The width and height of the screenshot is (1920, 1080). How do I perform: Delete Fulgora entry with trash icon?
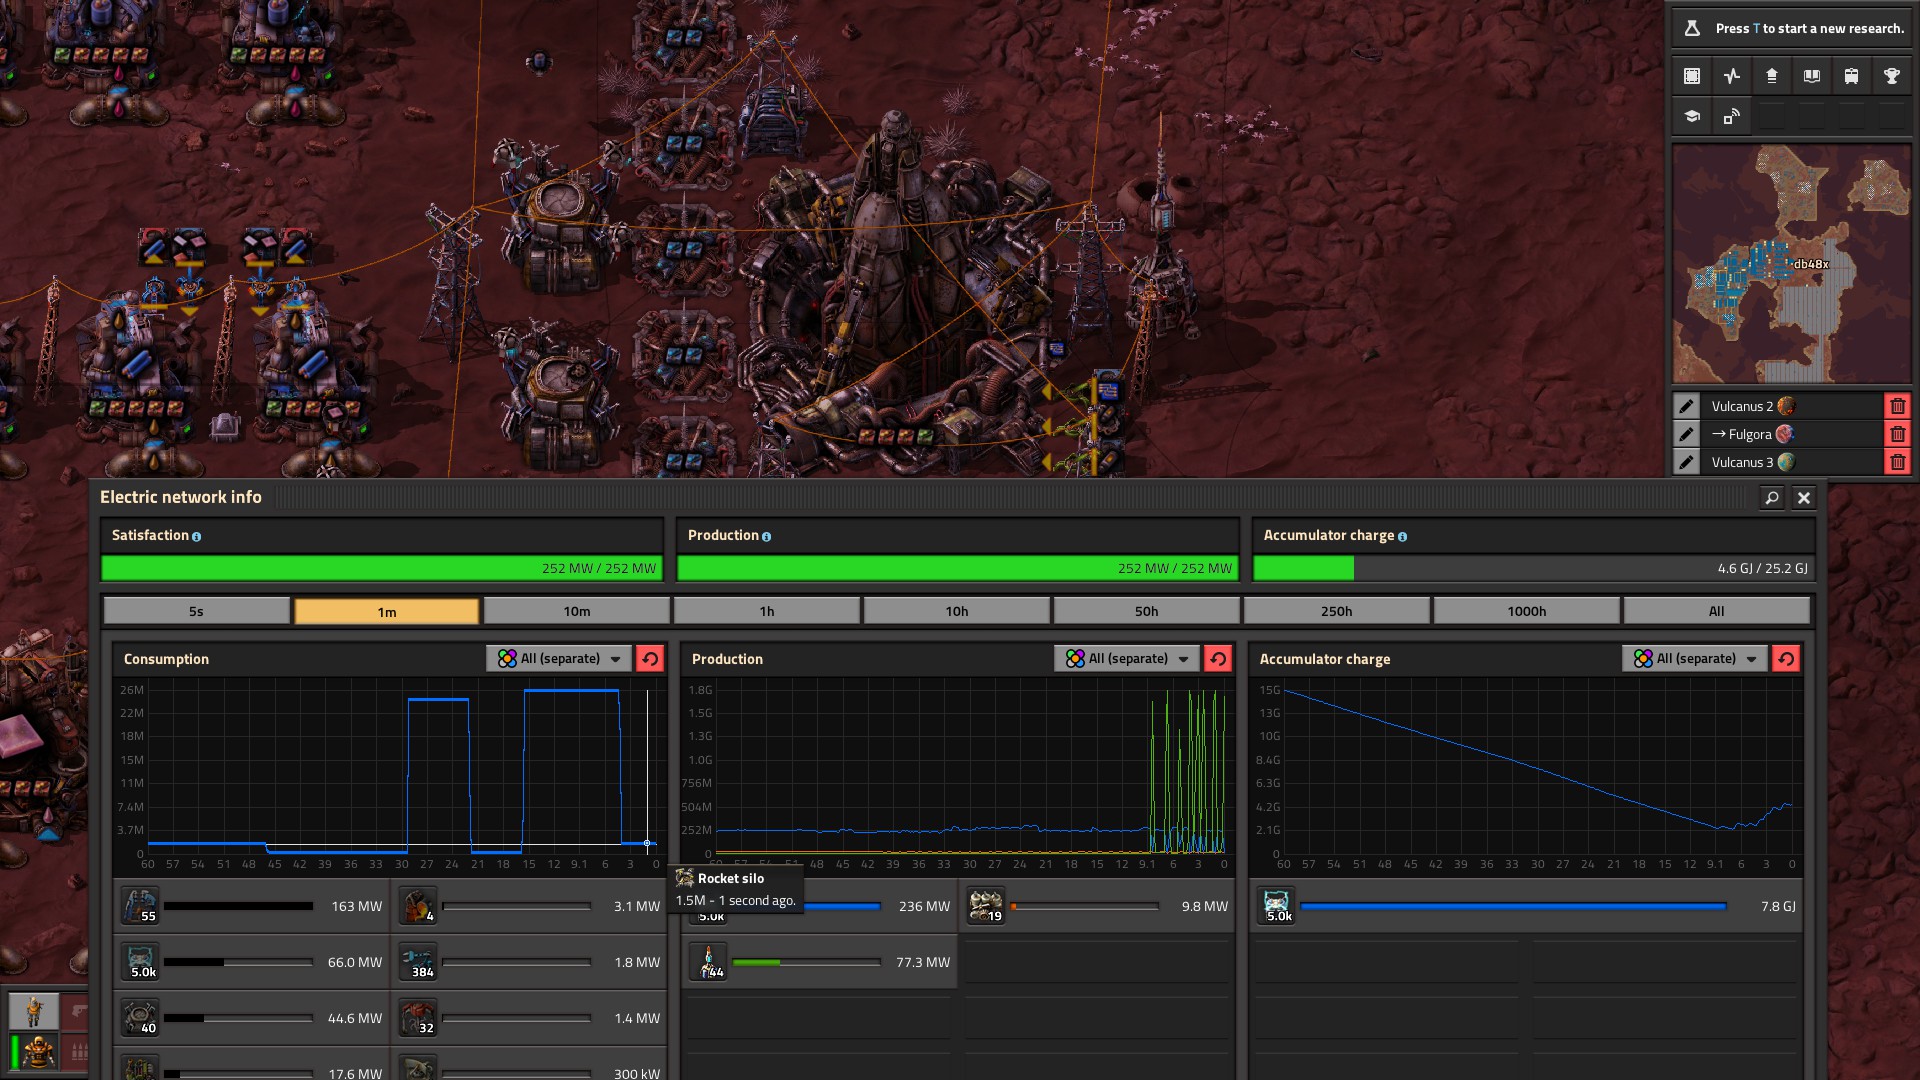coord(1897,434)
